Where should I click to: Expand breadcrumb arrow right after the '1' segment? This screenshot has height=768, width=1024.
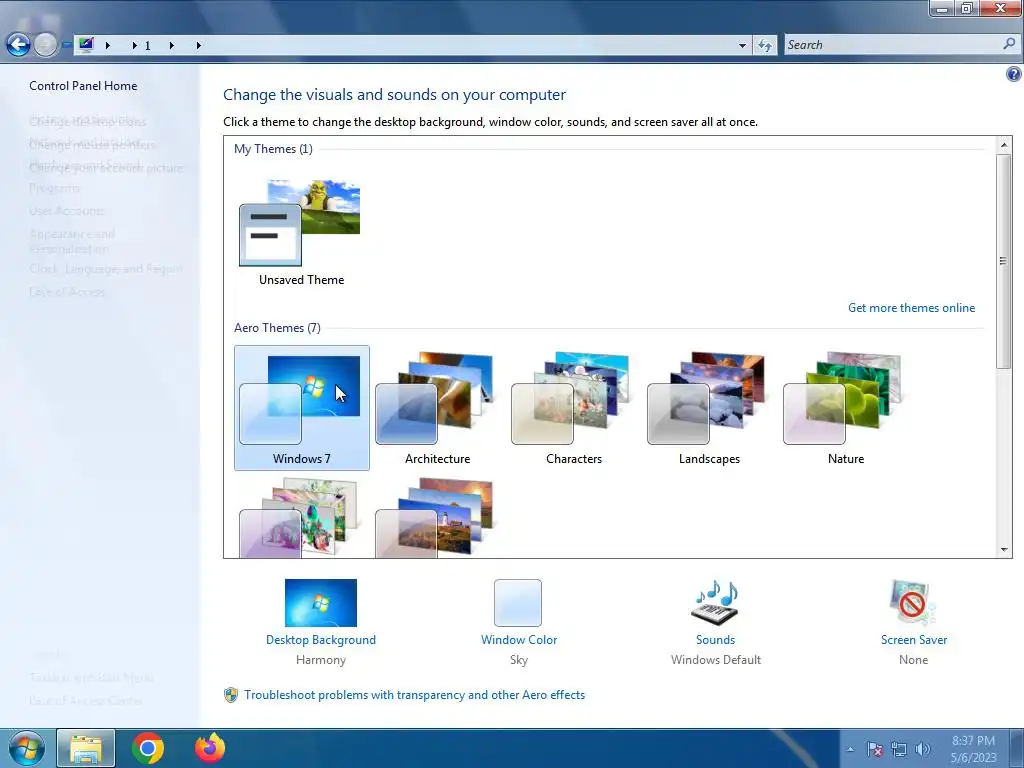click(172, 45)
